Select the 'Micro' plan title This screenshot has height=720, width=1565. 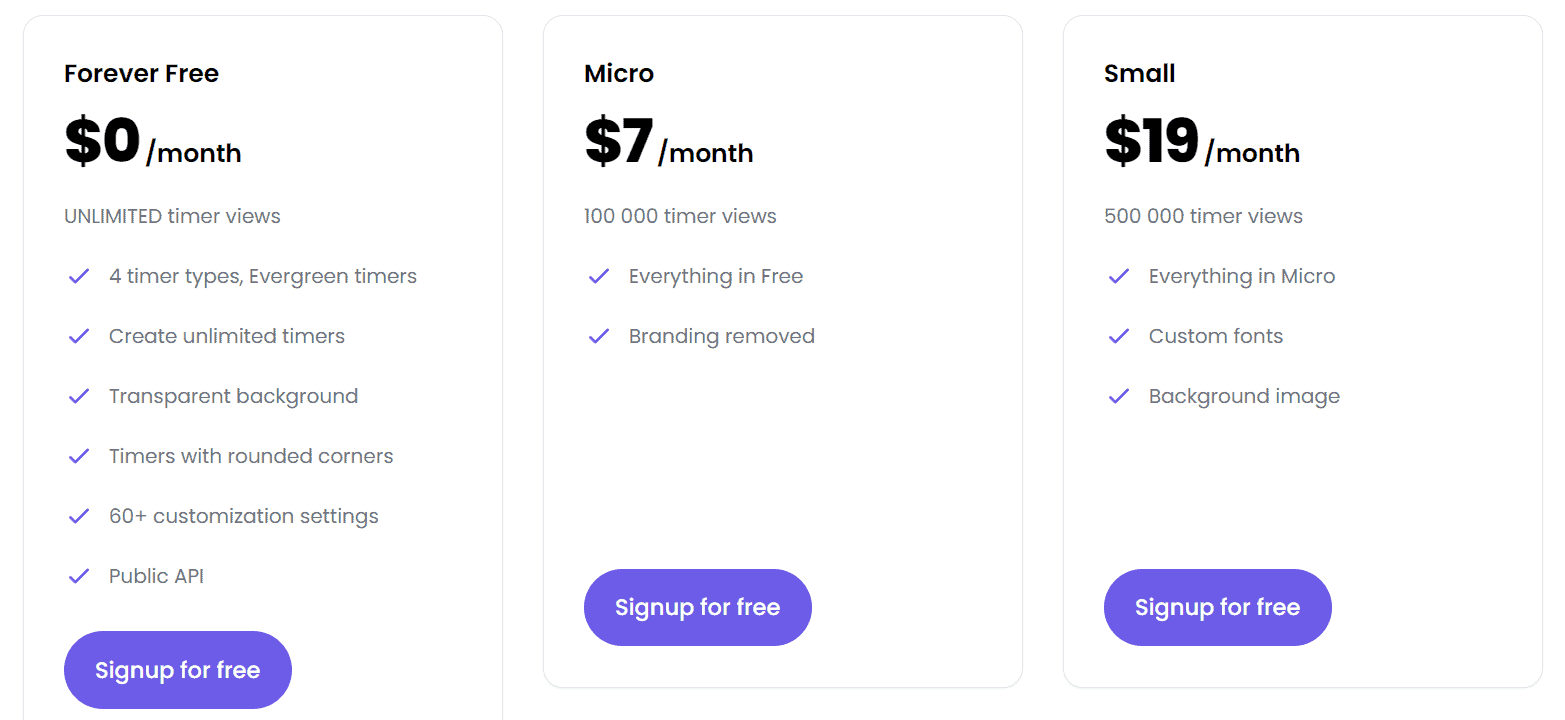(618, 73)
